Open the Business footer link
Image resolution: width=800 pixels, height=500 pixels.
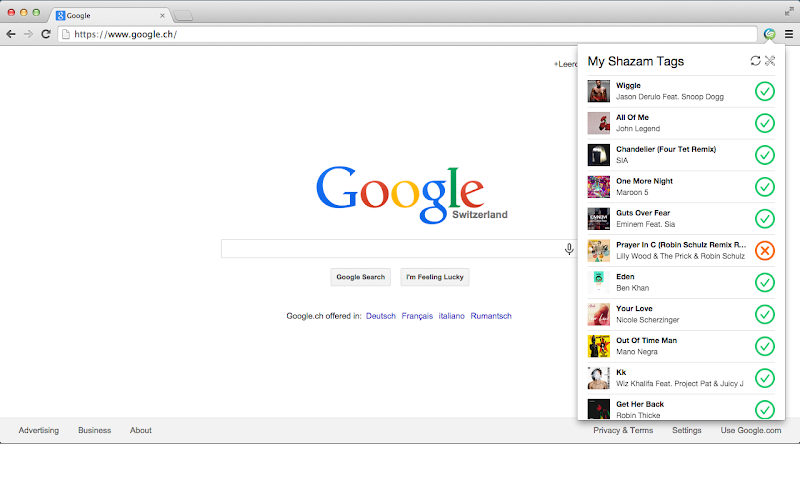tap(94, 430)
